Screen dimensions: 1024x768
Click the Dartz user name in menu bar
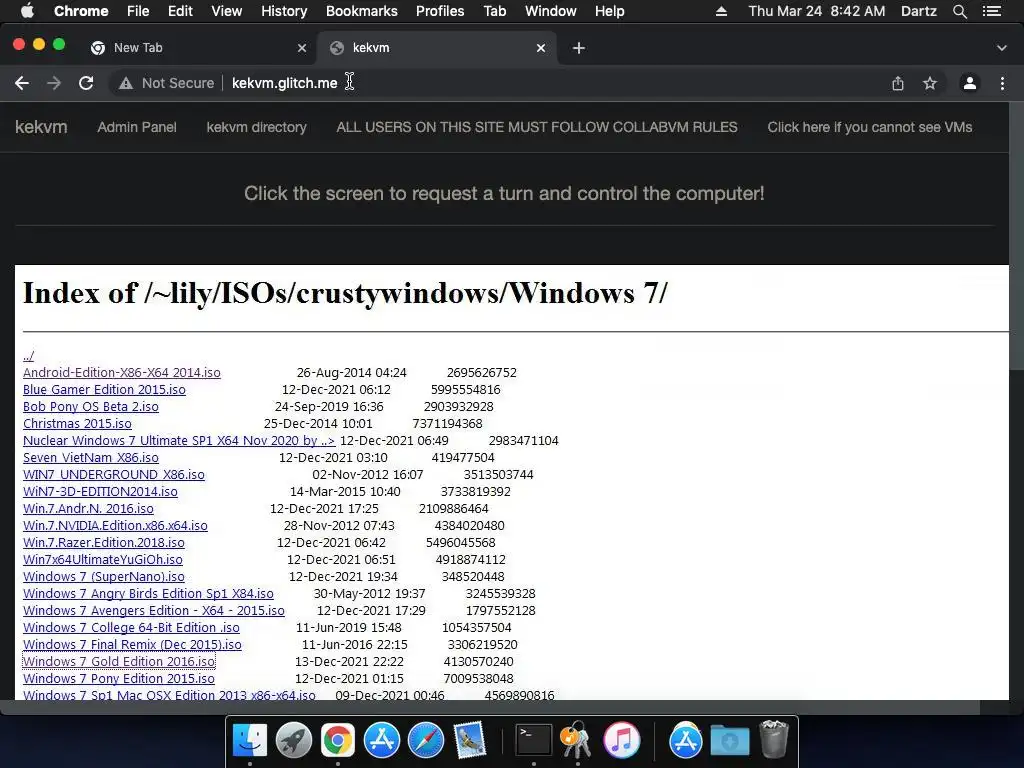919,11
